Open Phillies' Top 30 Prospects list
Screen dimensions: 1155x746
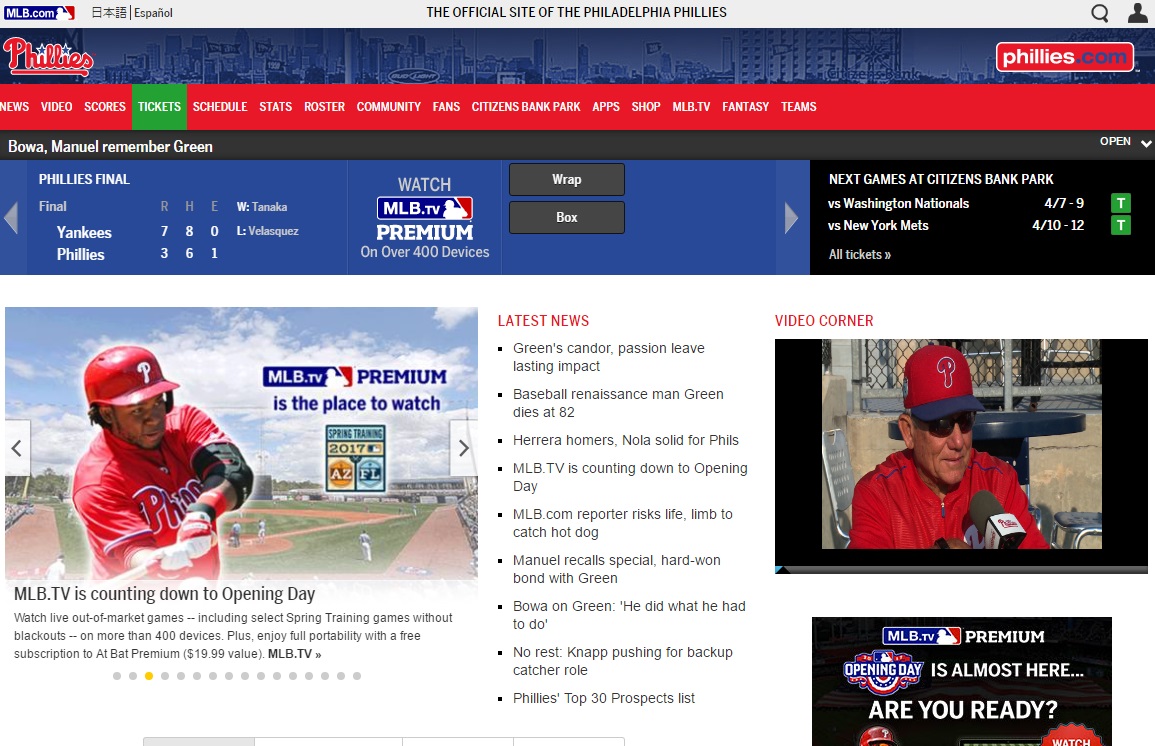point(603,698)
